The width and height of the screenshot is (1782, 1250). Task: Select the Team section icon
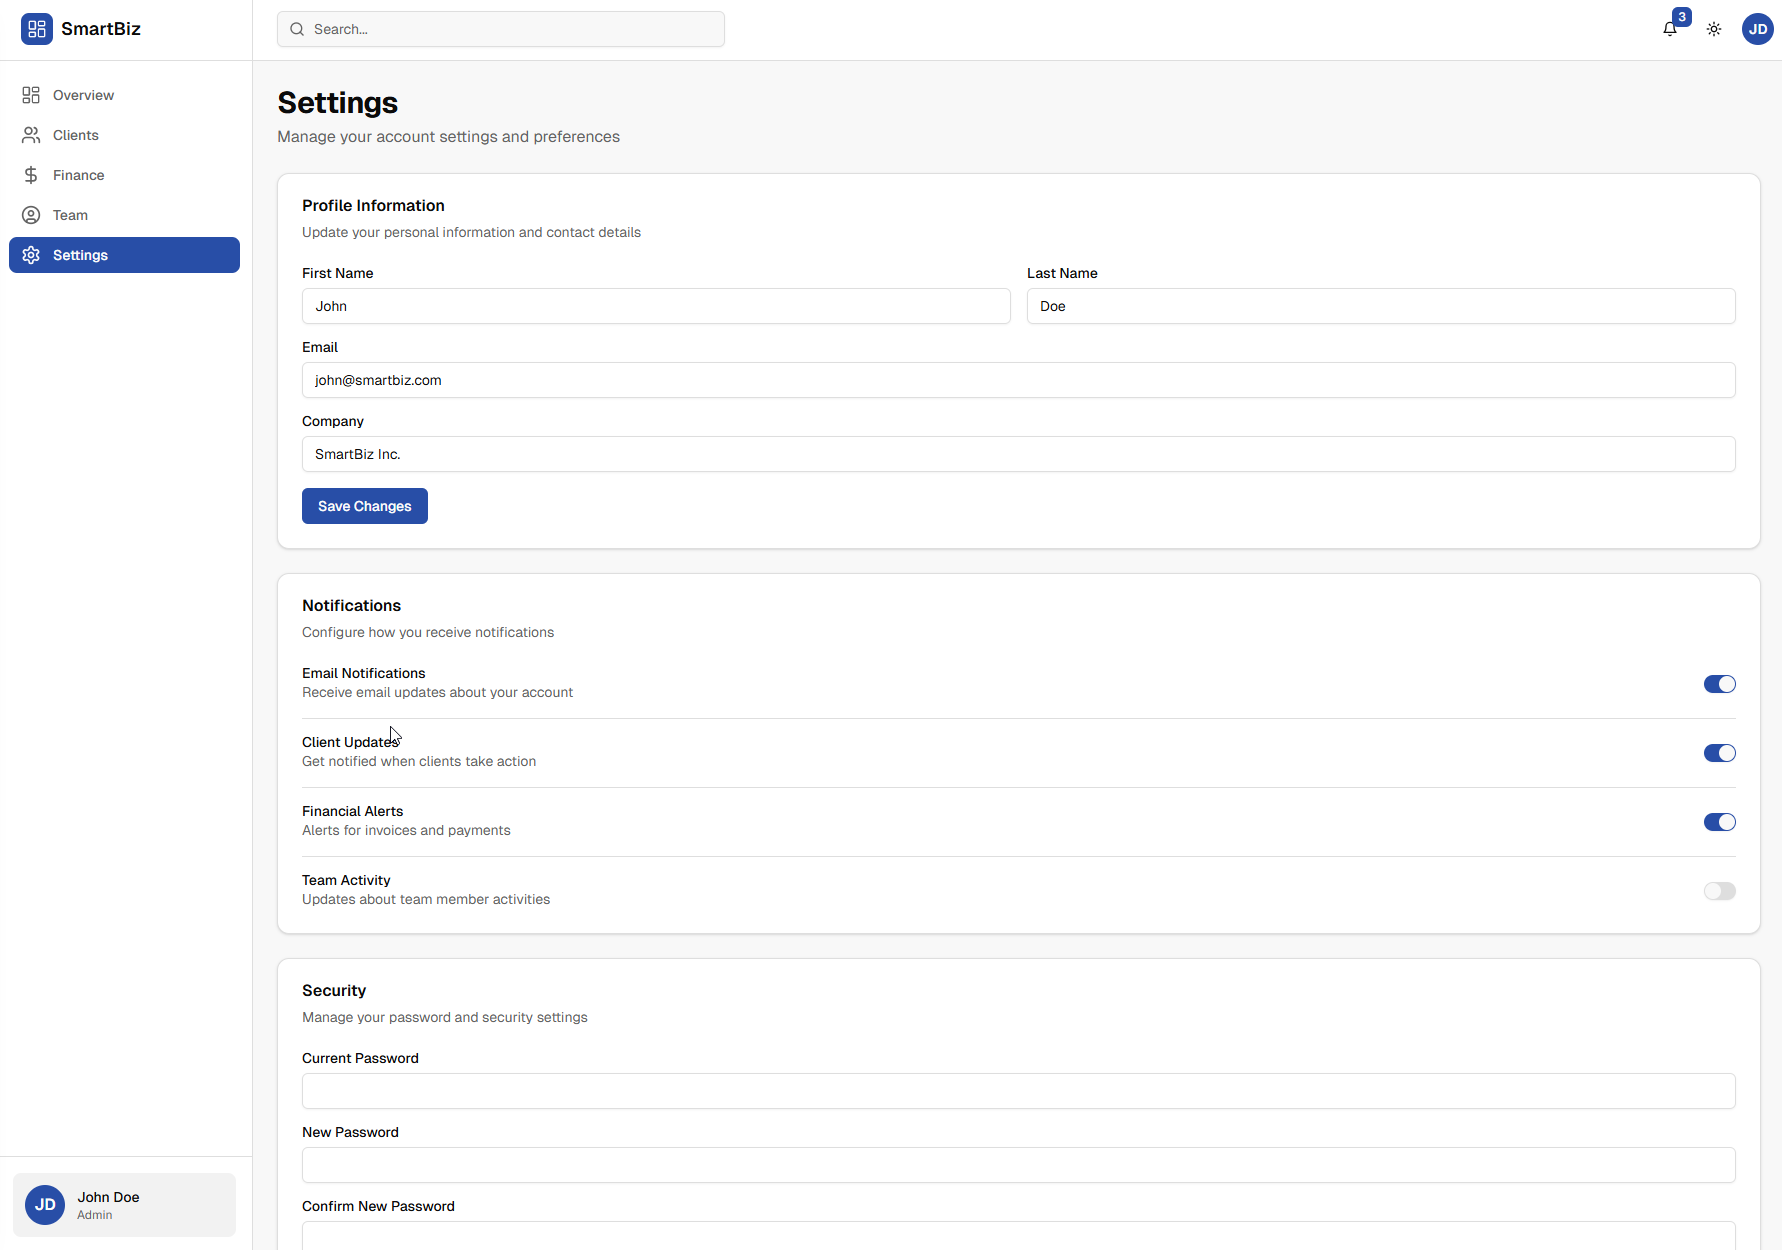(x=31, y=214)
